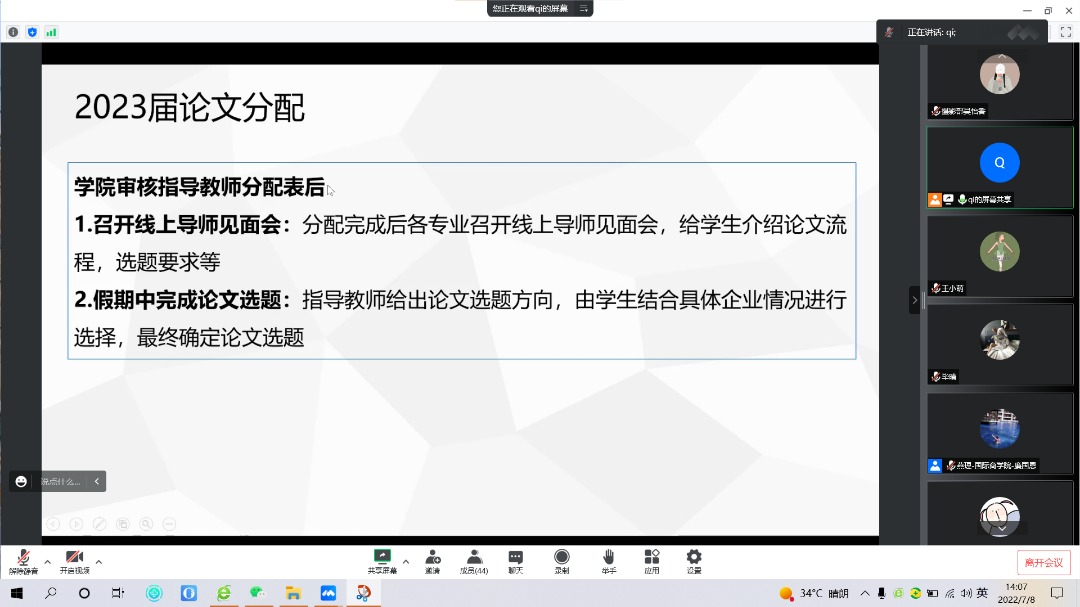
Task: Open the Members (成员) list
Action: [x=474, y=561]
